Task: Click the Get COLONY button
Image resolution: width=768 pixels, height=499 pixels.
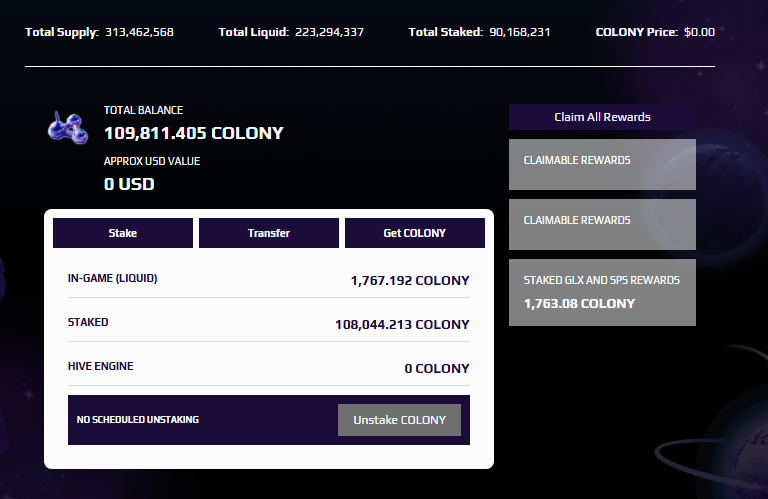Action: coord(415,233)
